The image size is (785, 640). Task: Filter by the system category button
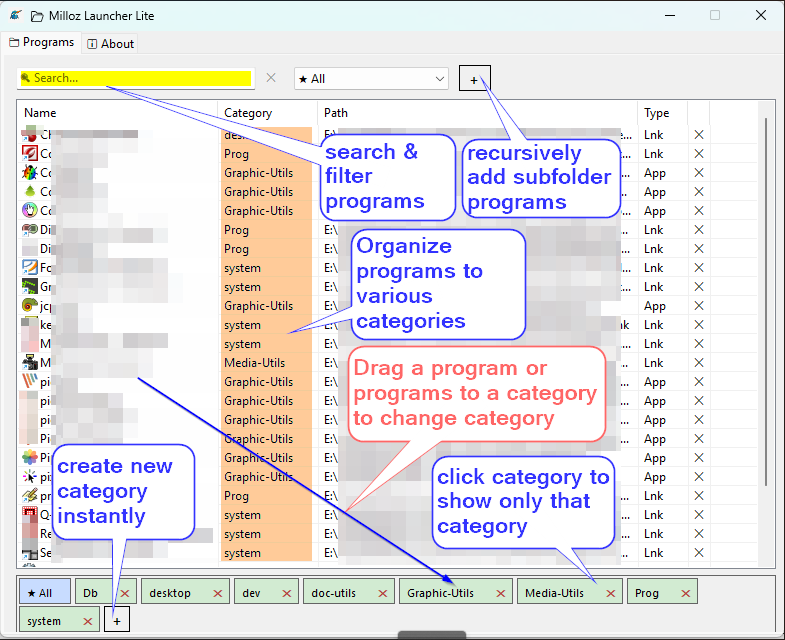point(44,621)
